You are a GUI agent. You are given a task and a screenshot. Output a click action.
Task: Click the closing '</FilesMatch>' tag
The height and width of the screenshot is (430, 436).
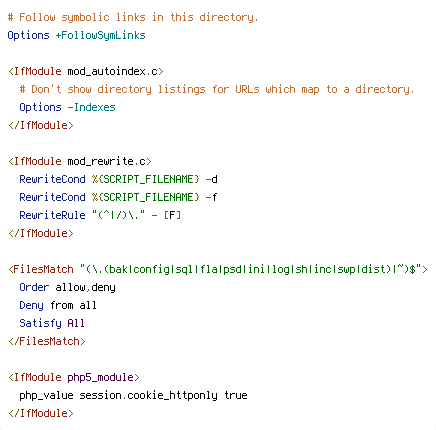tap(47, 341)
